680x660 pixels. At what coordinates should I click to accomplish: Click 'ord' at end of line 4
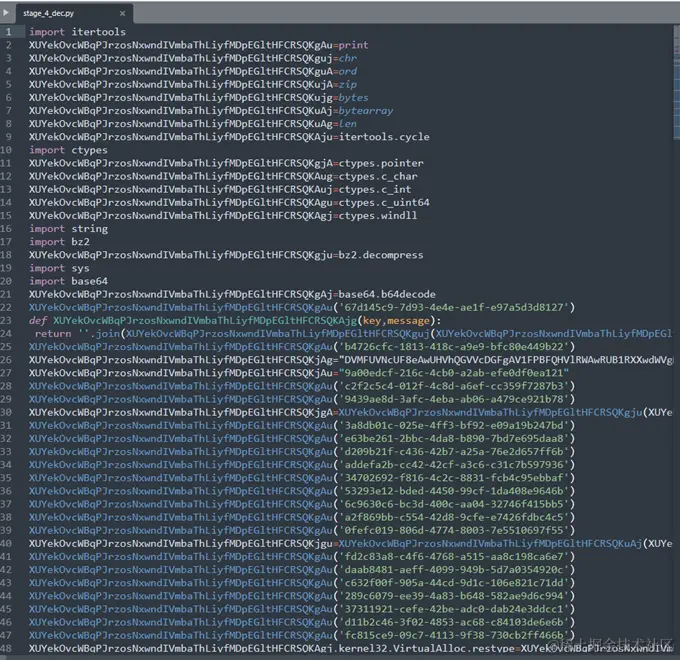pyautogui.click(x=347, y=71)
